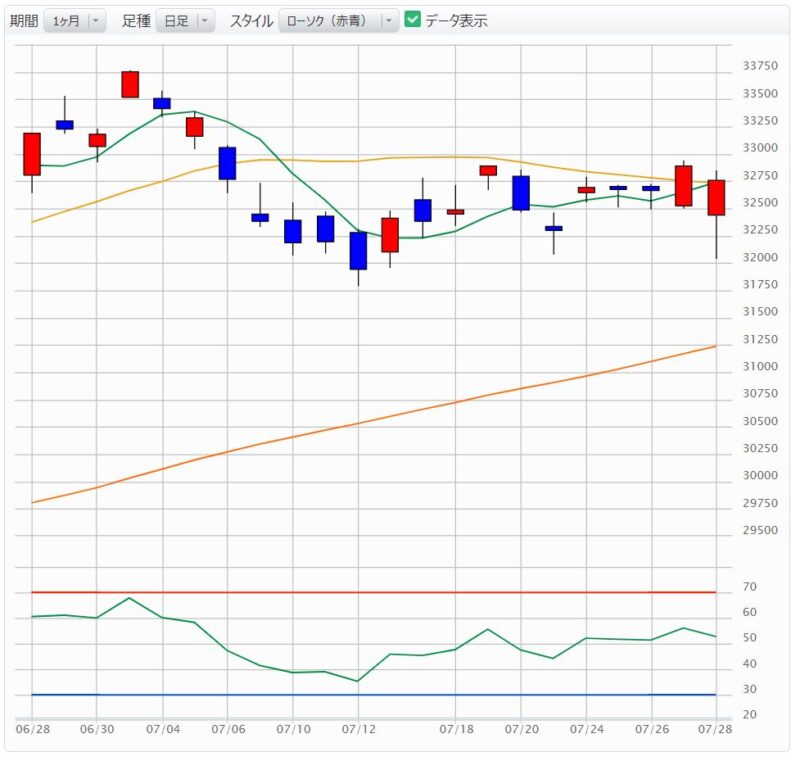This screenshot has width=800, height=761.
Task: Select the red candlestick at 06/30
Action: click(x=97, y=140)
